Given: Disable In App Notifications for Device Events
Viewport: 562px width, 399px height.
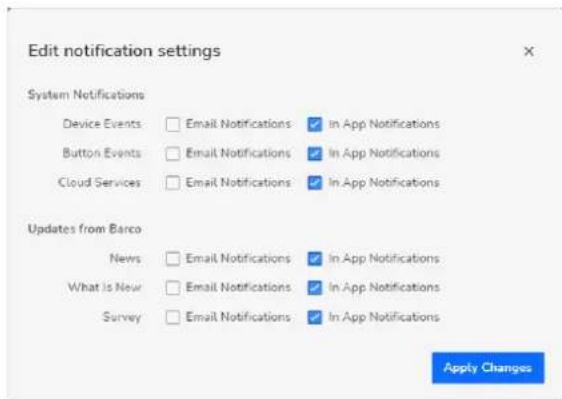Looking at the screenshot, I should pos(315,124).
